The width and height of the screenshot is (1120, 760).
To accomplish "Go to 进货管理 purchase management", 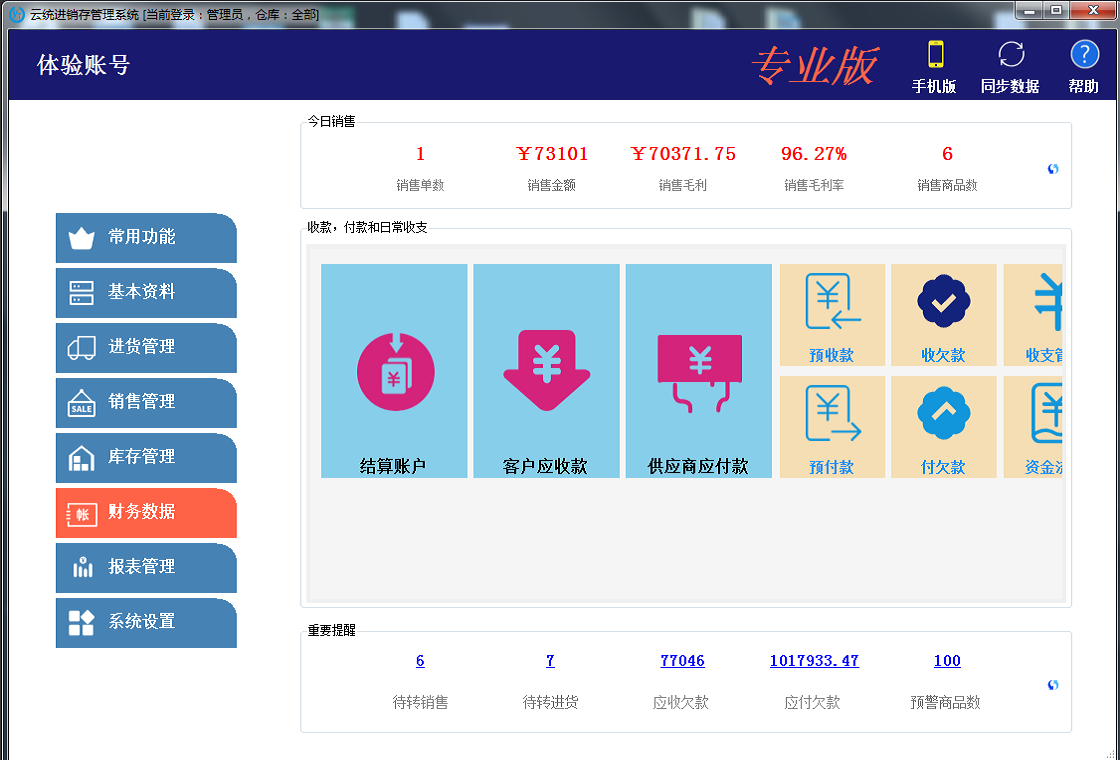I will [x=146, y=347].
